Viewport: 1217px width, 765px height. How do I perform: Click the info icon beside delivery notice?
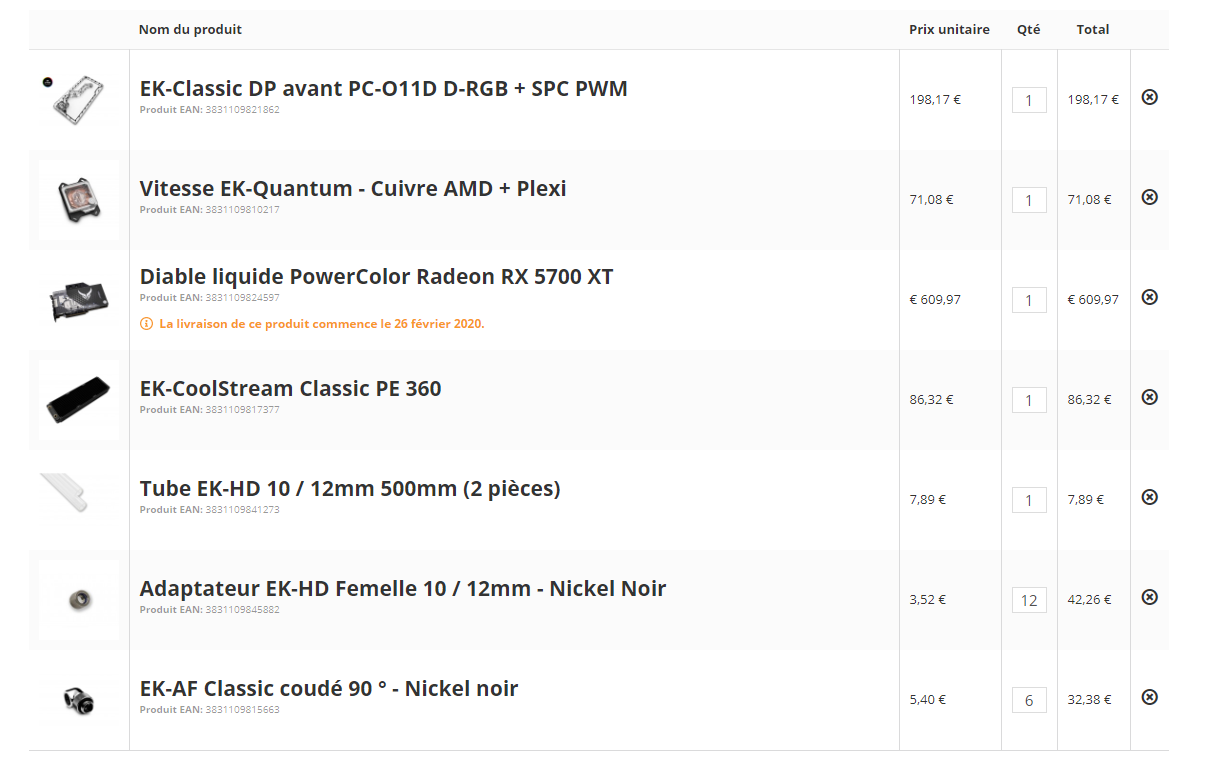pos(146,324)
